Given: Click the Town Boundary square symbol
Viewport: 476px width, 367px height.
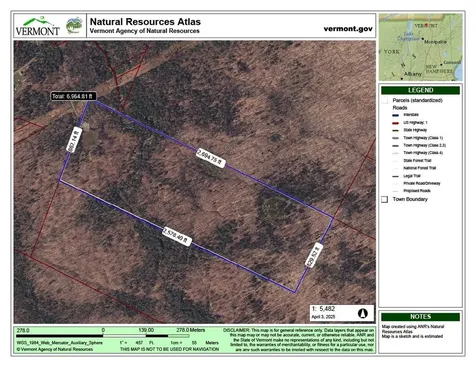Looking at the screenshot, I should (385, 199).
